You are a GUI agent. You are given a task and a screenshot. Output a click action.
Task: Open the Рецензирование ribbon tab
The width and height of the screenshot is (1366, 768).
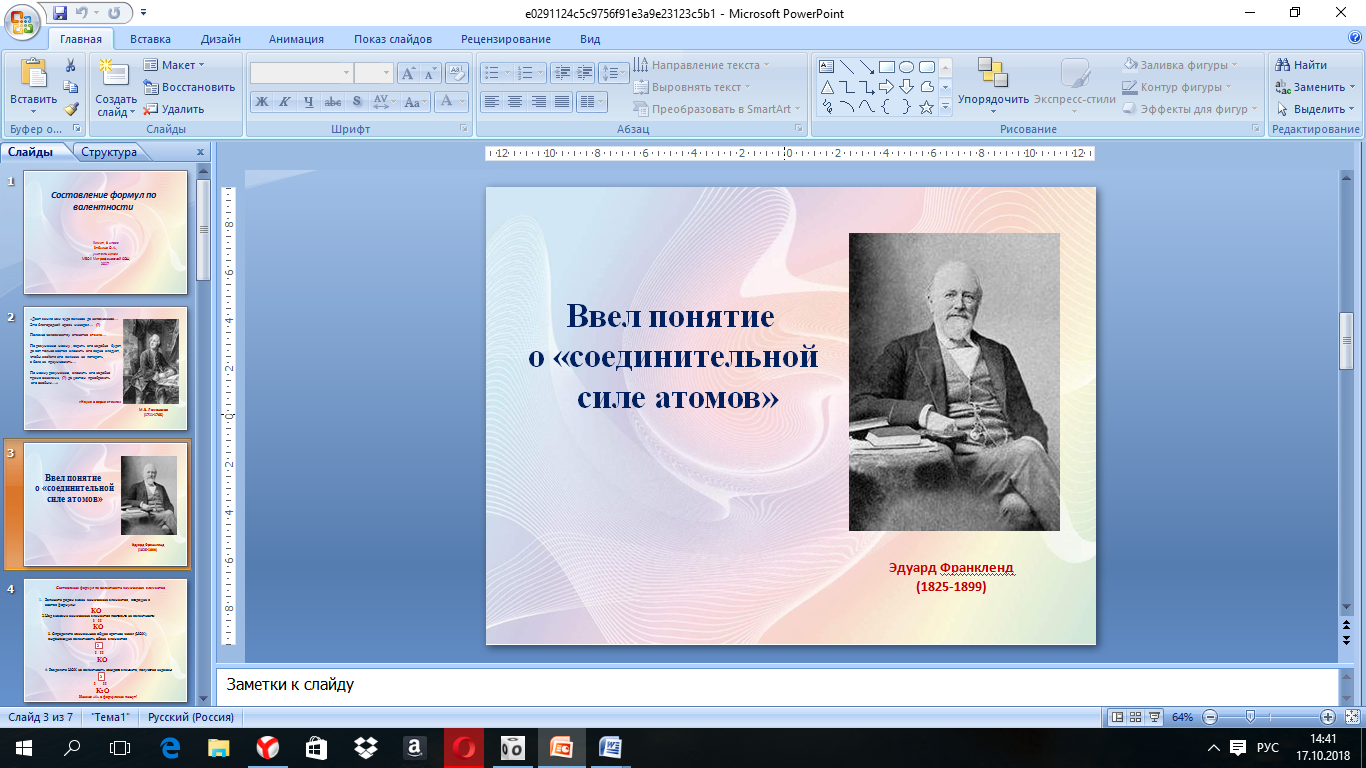coord(506,39)
